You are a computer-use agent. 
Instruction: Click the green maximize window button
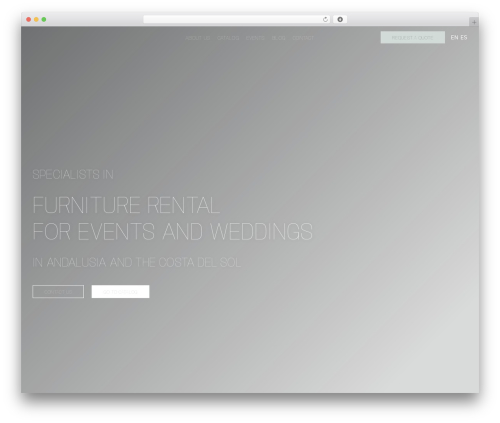point(44,20)
